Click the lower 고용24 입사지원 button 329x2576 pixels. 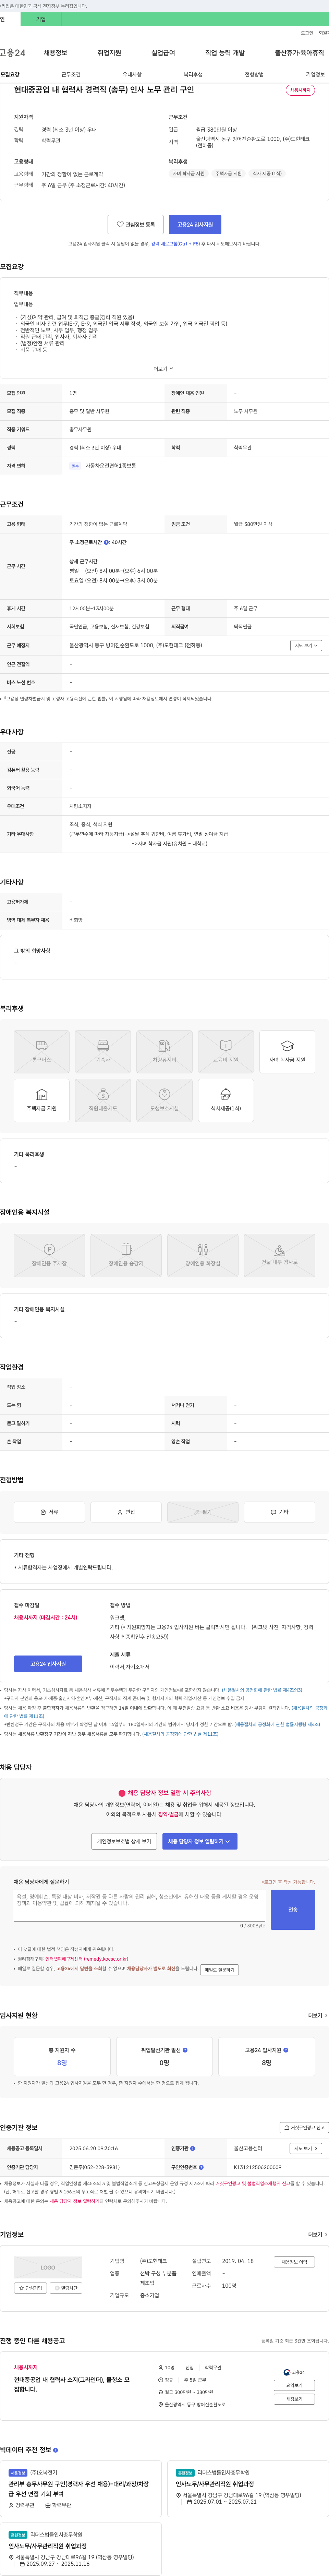tap(48, 1664)
